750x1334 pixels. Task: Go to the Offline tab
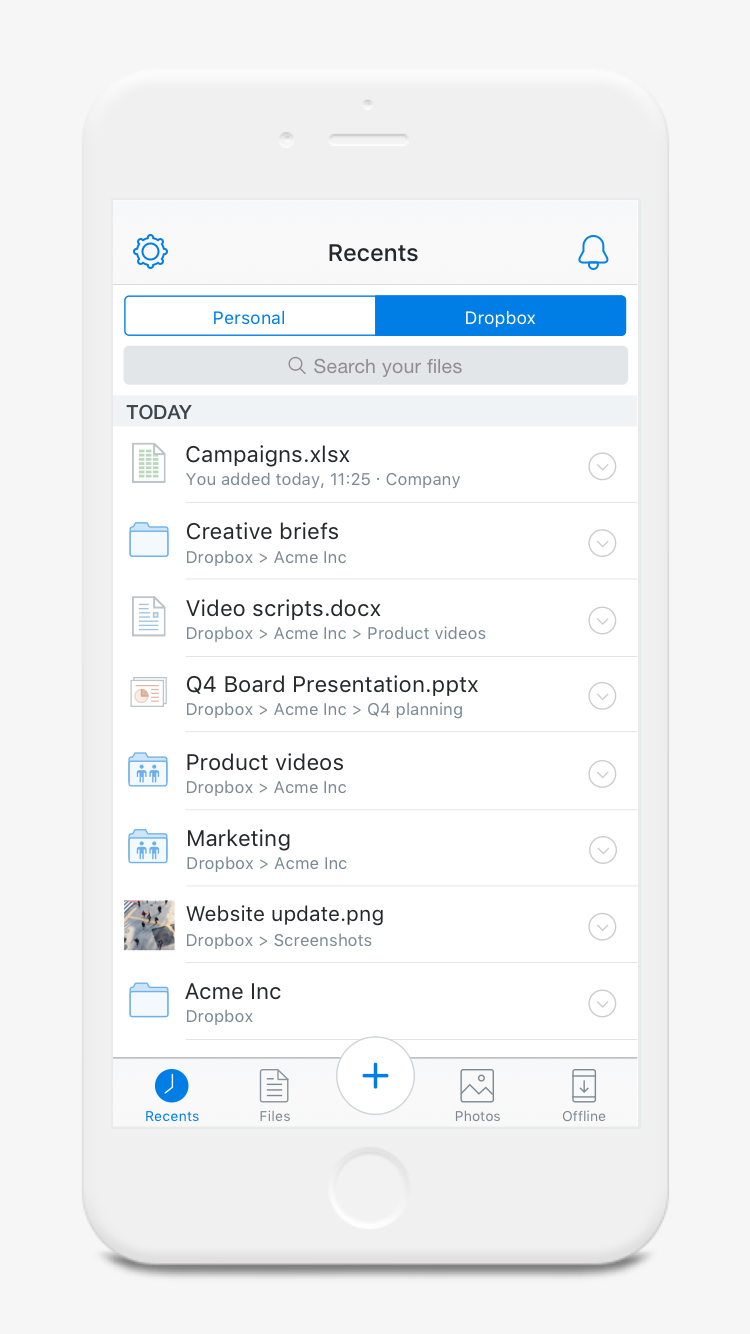pyautogui.click(x=584, y=1095)
